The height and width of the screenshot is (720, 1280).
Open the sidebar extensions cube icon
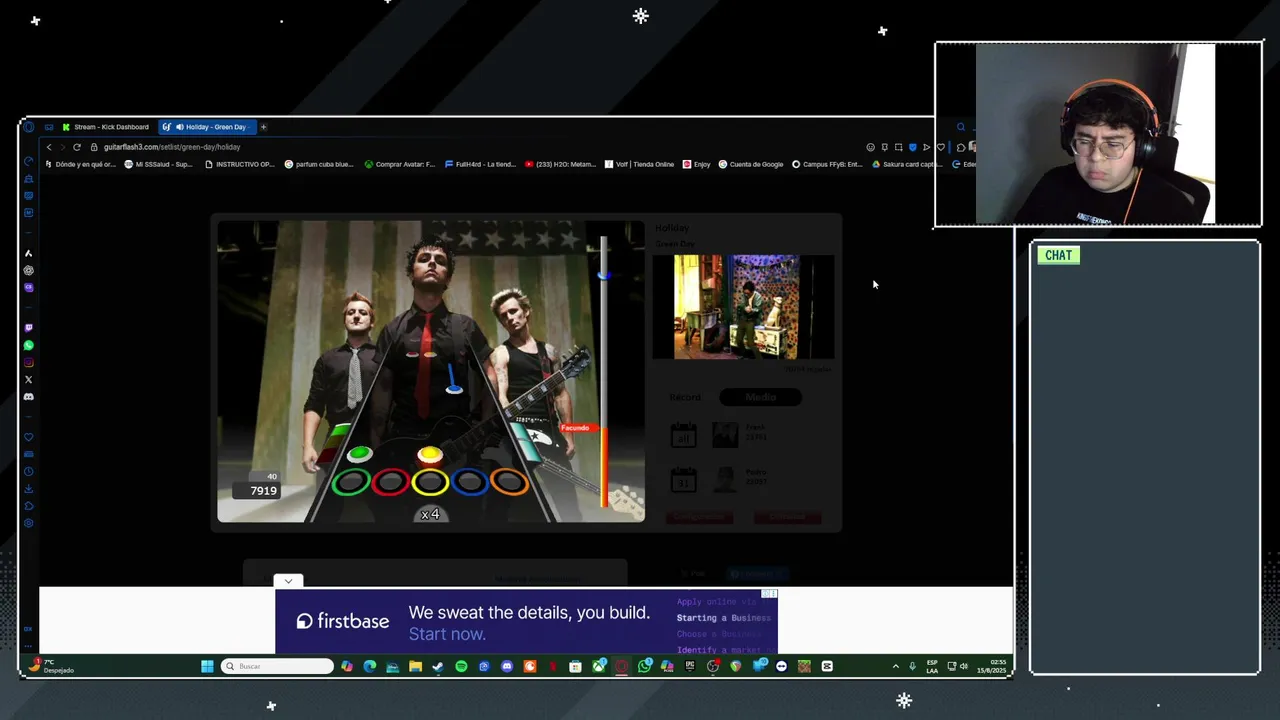point(28,506)
